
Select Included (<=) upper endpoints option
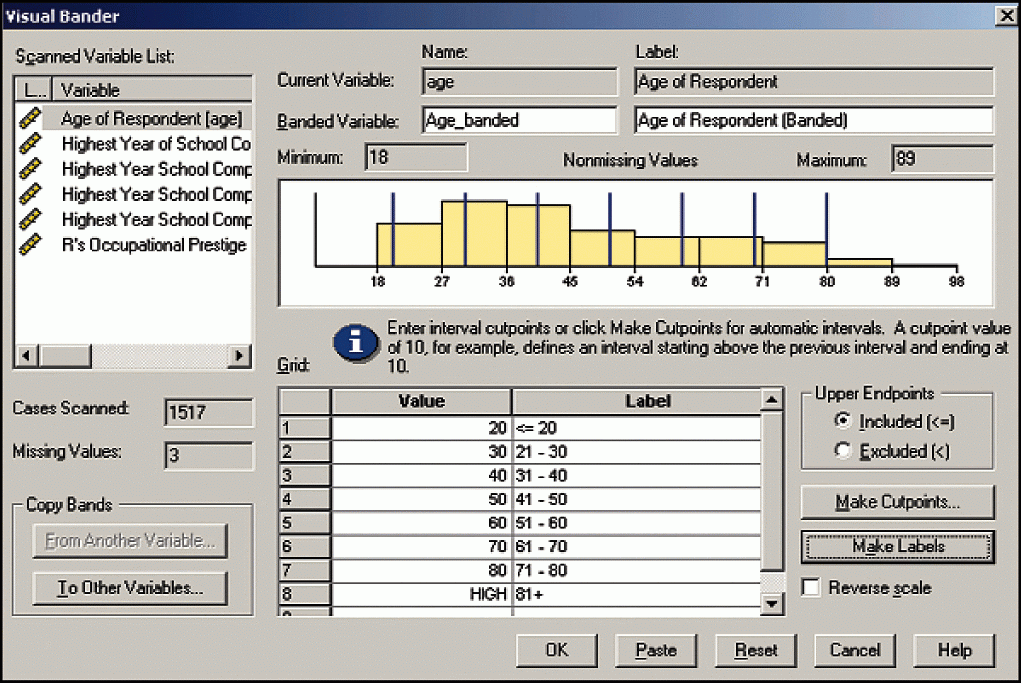click(x=842, y=423)
